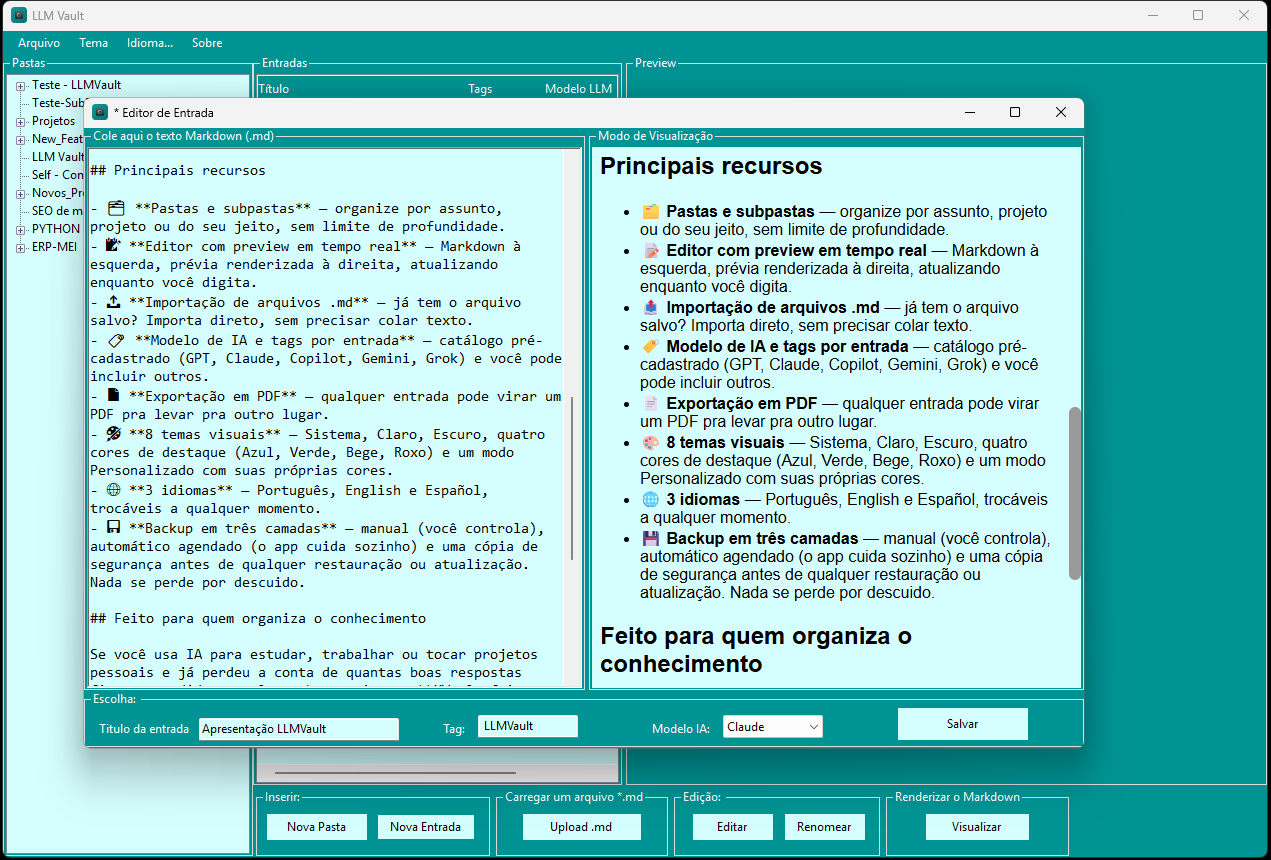Screen dimensions: 1271x860
Task: Open the Idioma... menu
Action: coord(150,43)
